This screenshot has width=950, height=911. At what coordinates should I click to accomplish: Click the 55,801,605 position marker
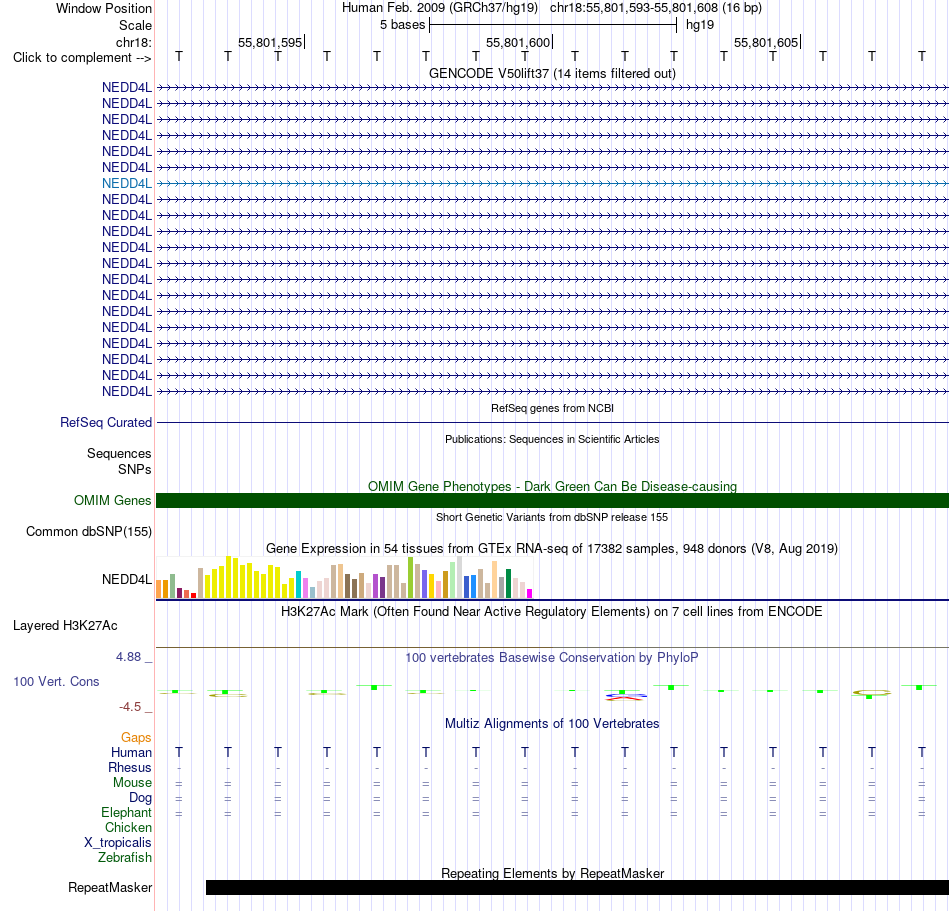pyautogui.click(x=766, y=42)
